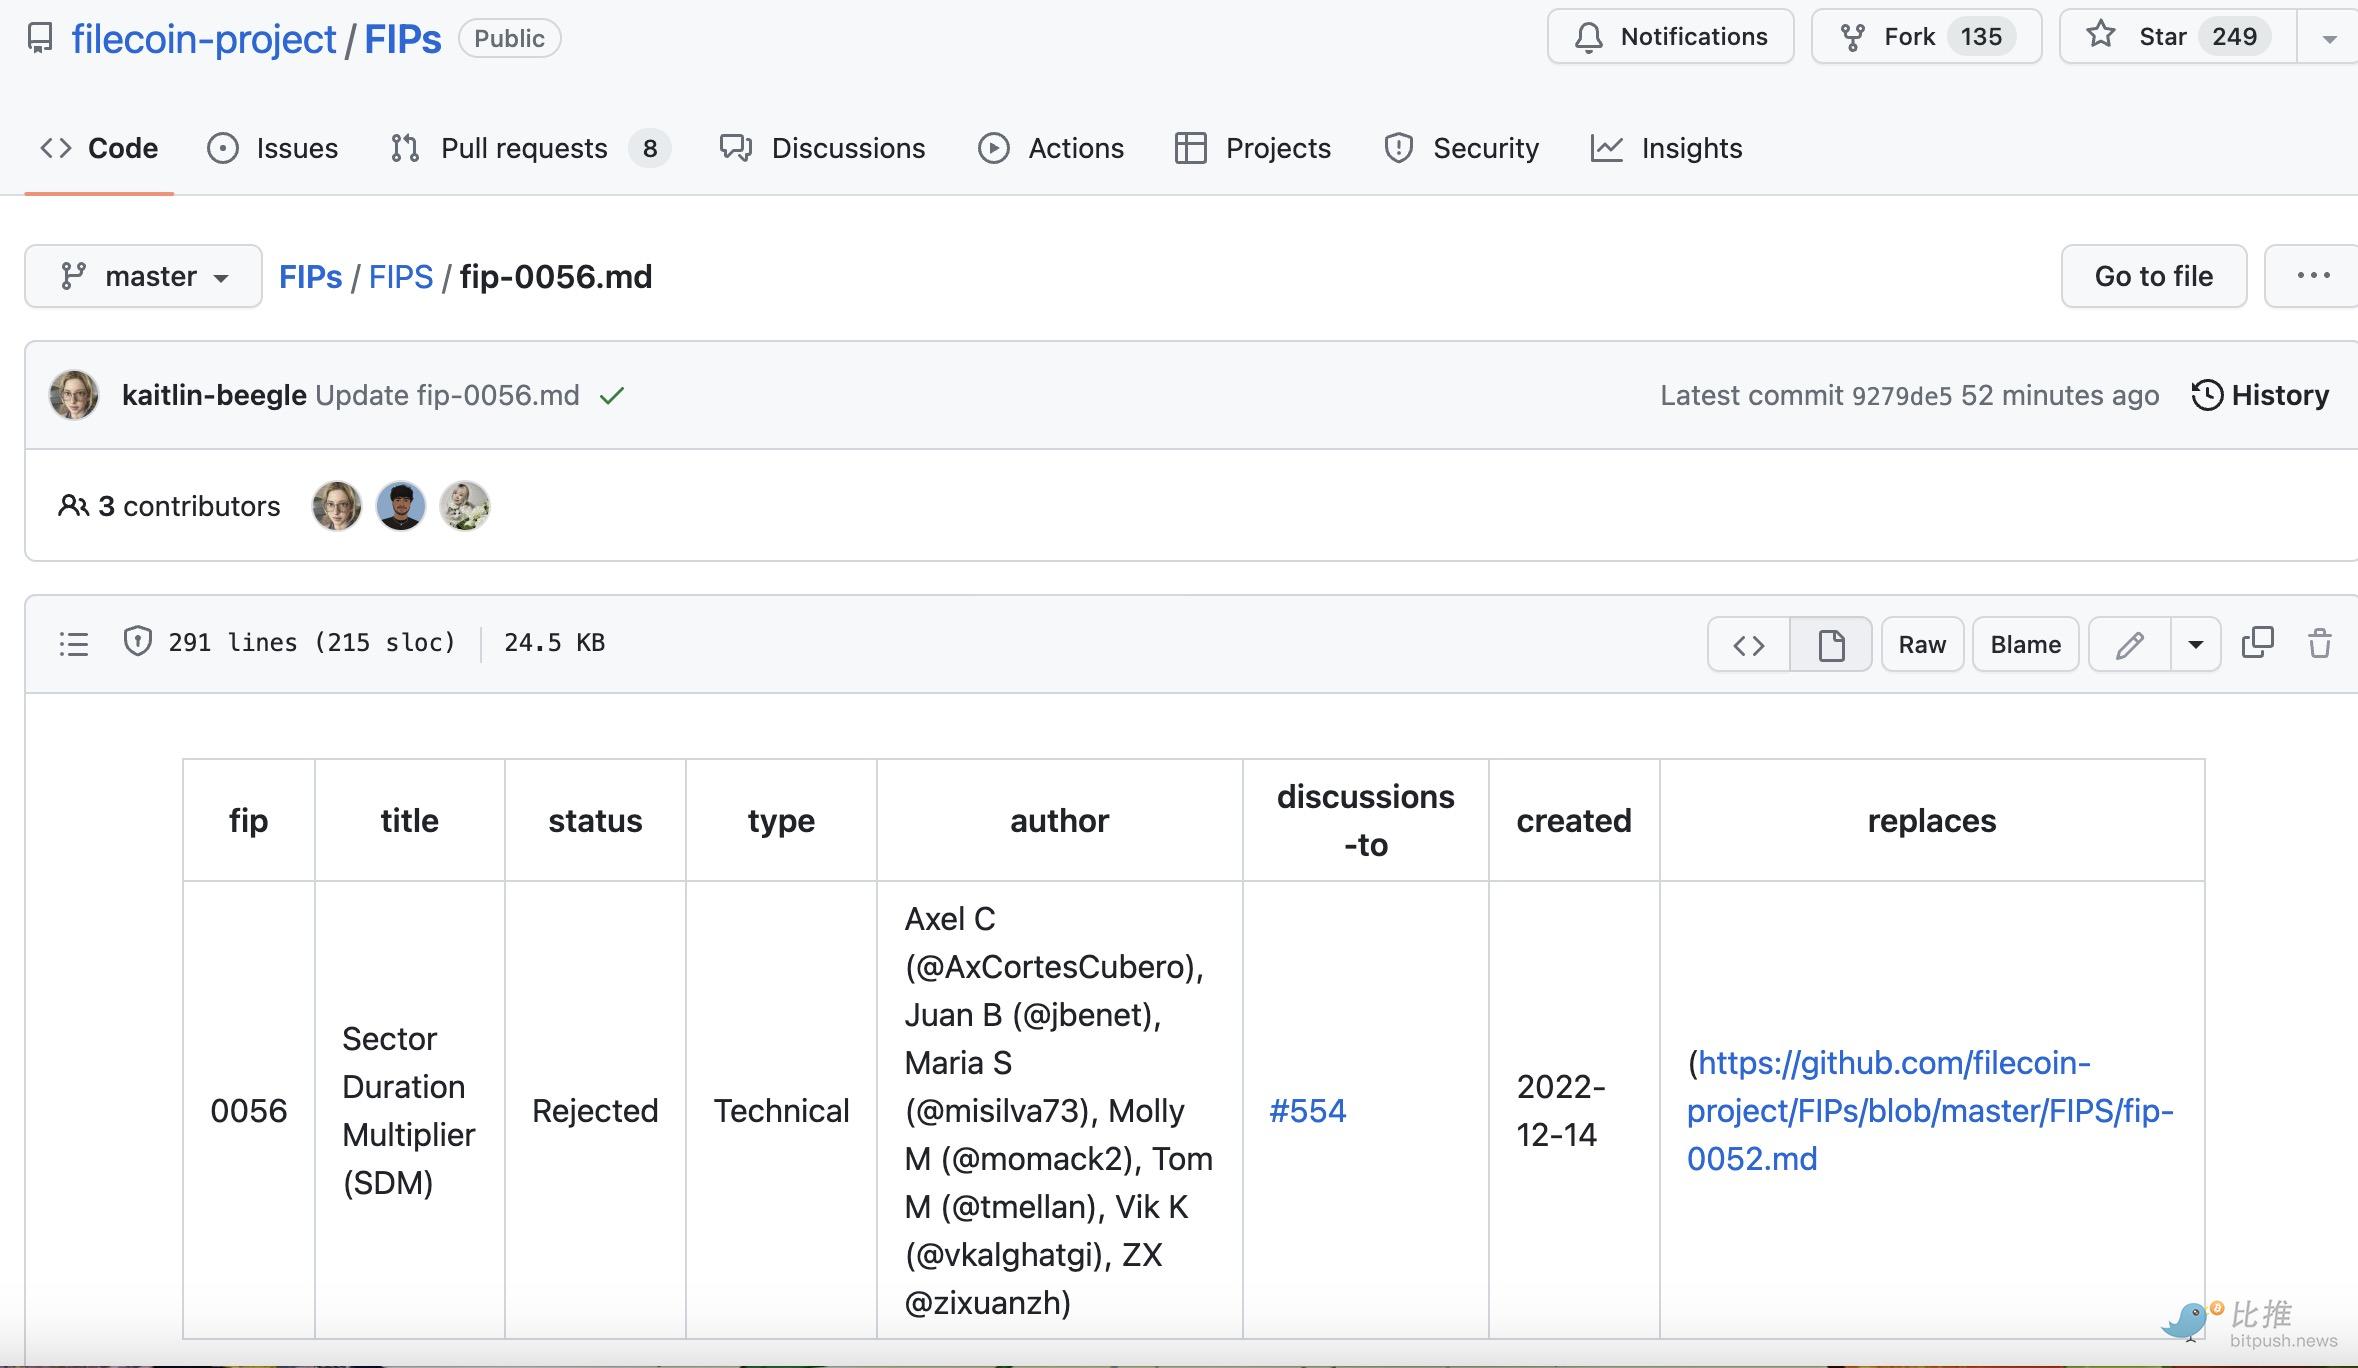Screen dimensions: 2358x1368
Task: View file History
Action: pyautogui.click(x=2260, y=395)
